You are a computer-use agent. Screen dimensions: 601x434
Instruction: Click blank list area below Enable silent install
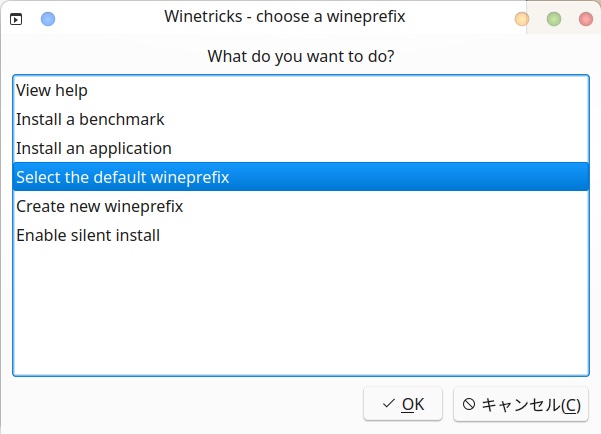pos(300,310)
